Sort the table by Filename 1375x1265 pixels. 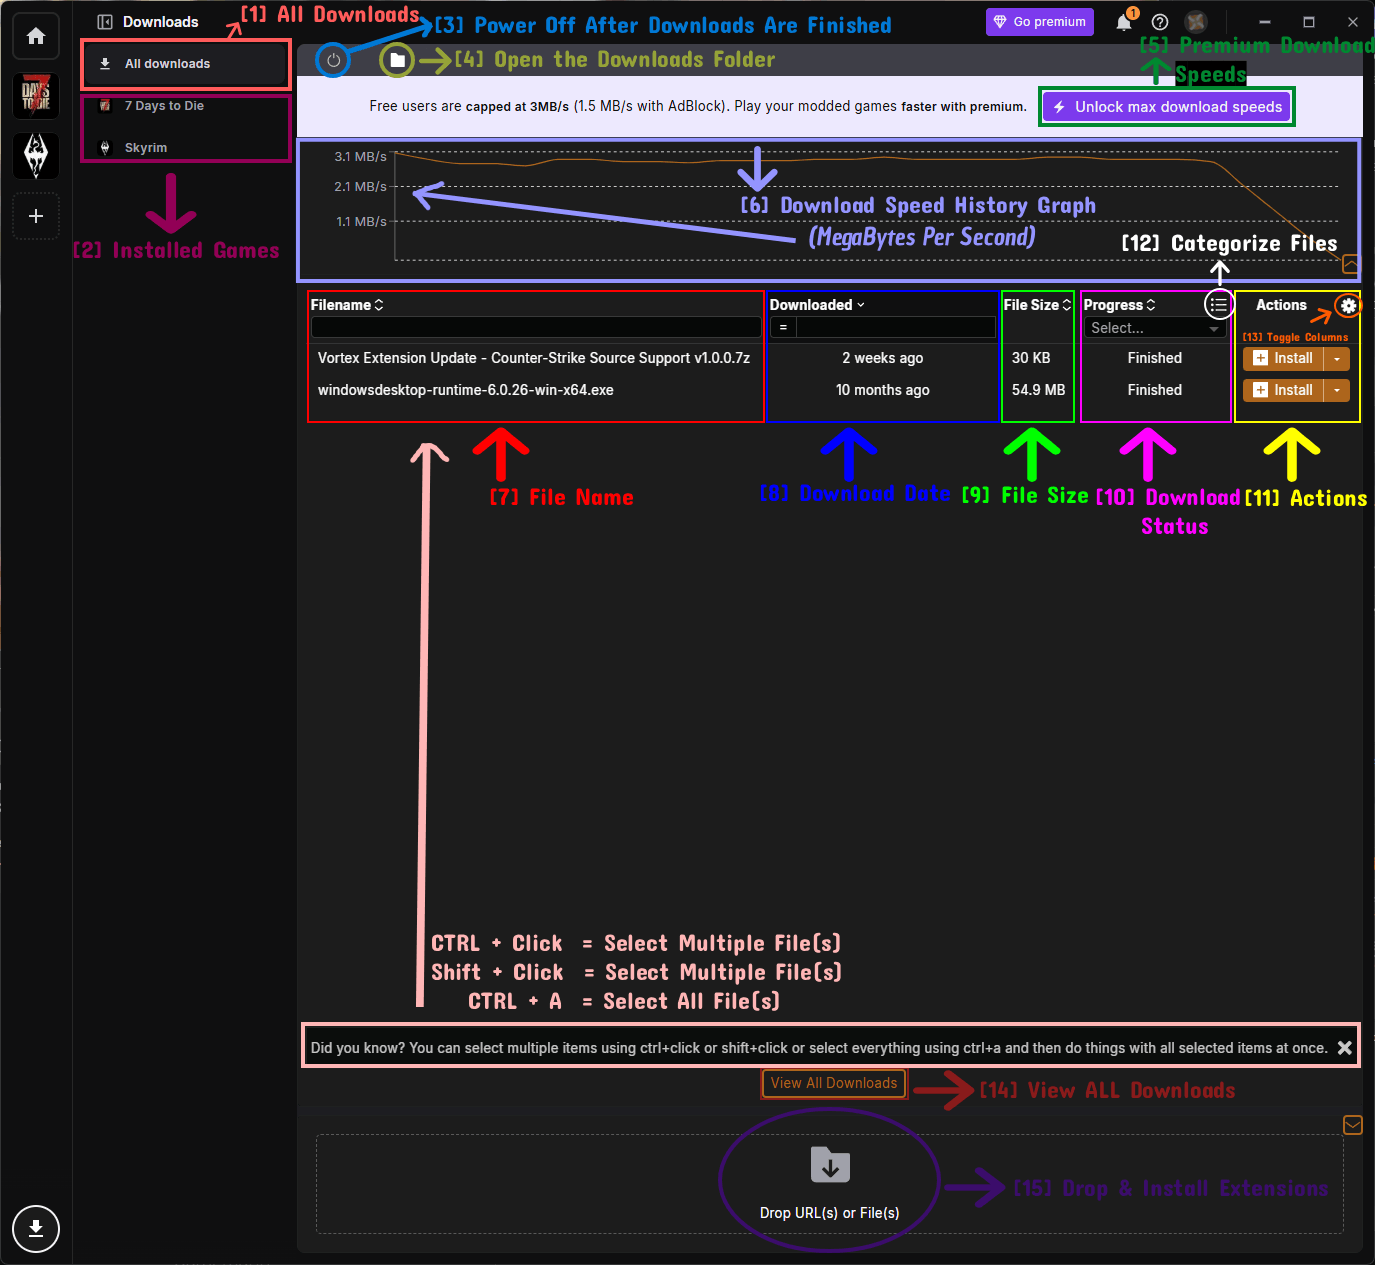click(347, 305)
